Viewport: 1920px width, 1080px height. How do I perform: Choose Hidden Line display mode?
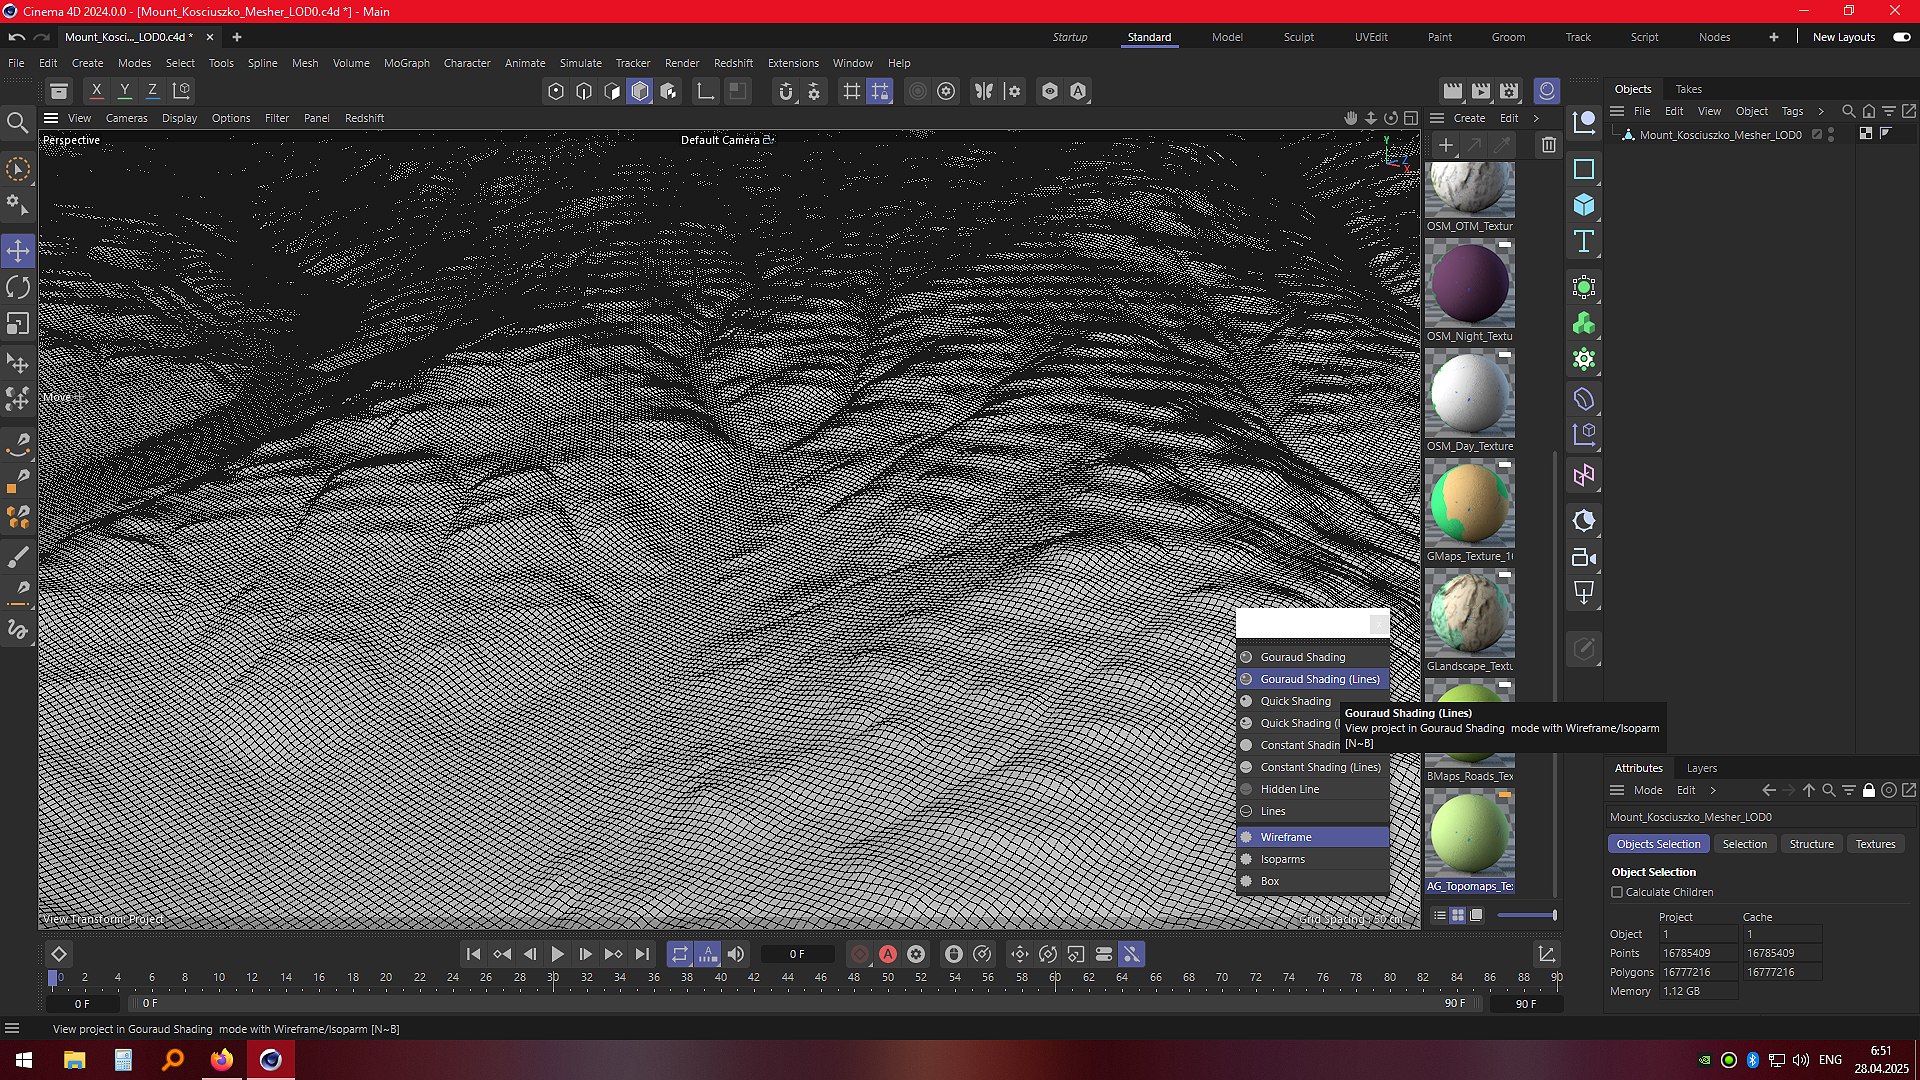[1313, 789]
